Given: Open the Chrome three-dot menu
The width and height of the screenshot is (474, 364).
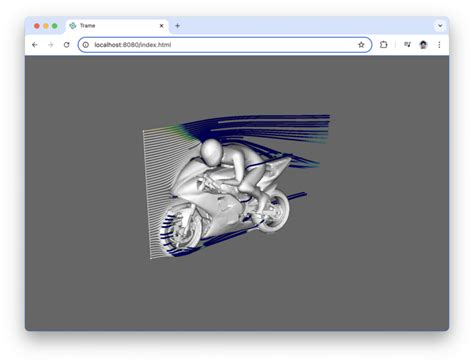Looking at the screenshot, I should [439, 45].
